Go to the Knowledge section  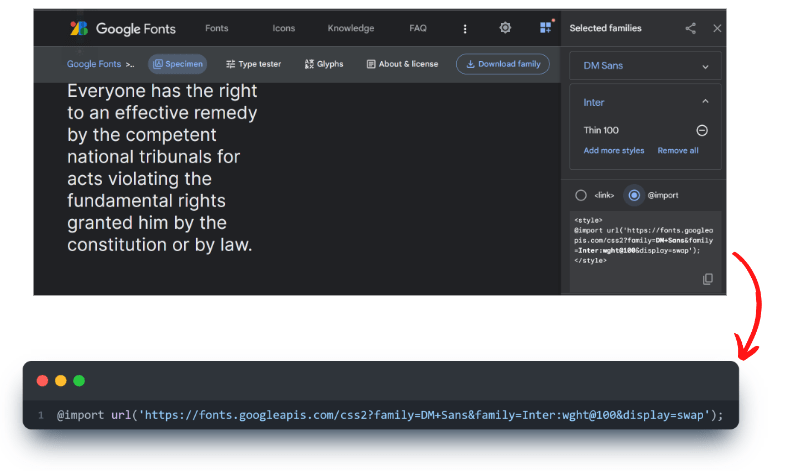click(351, 28)
